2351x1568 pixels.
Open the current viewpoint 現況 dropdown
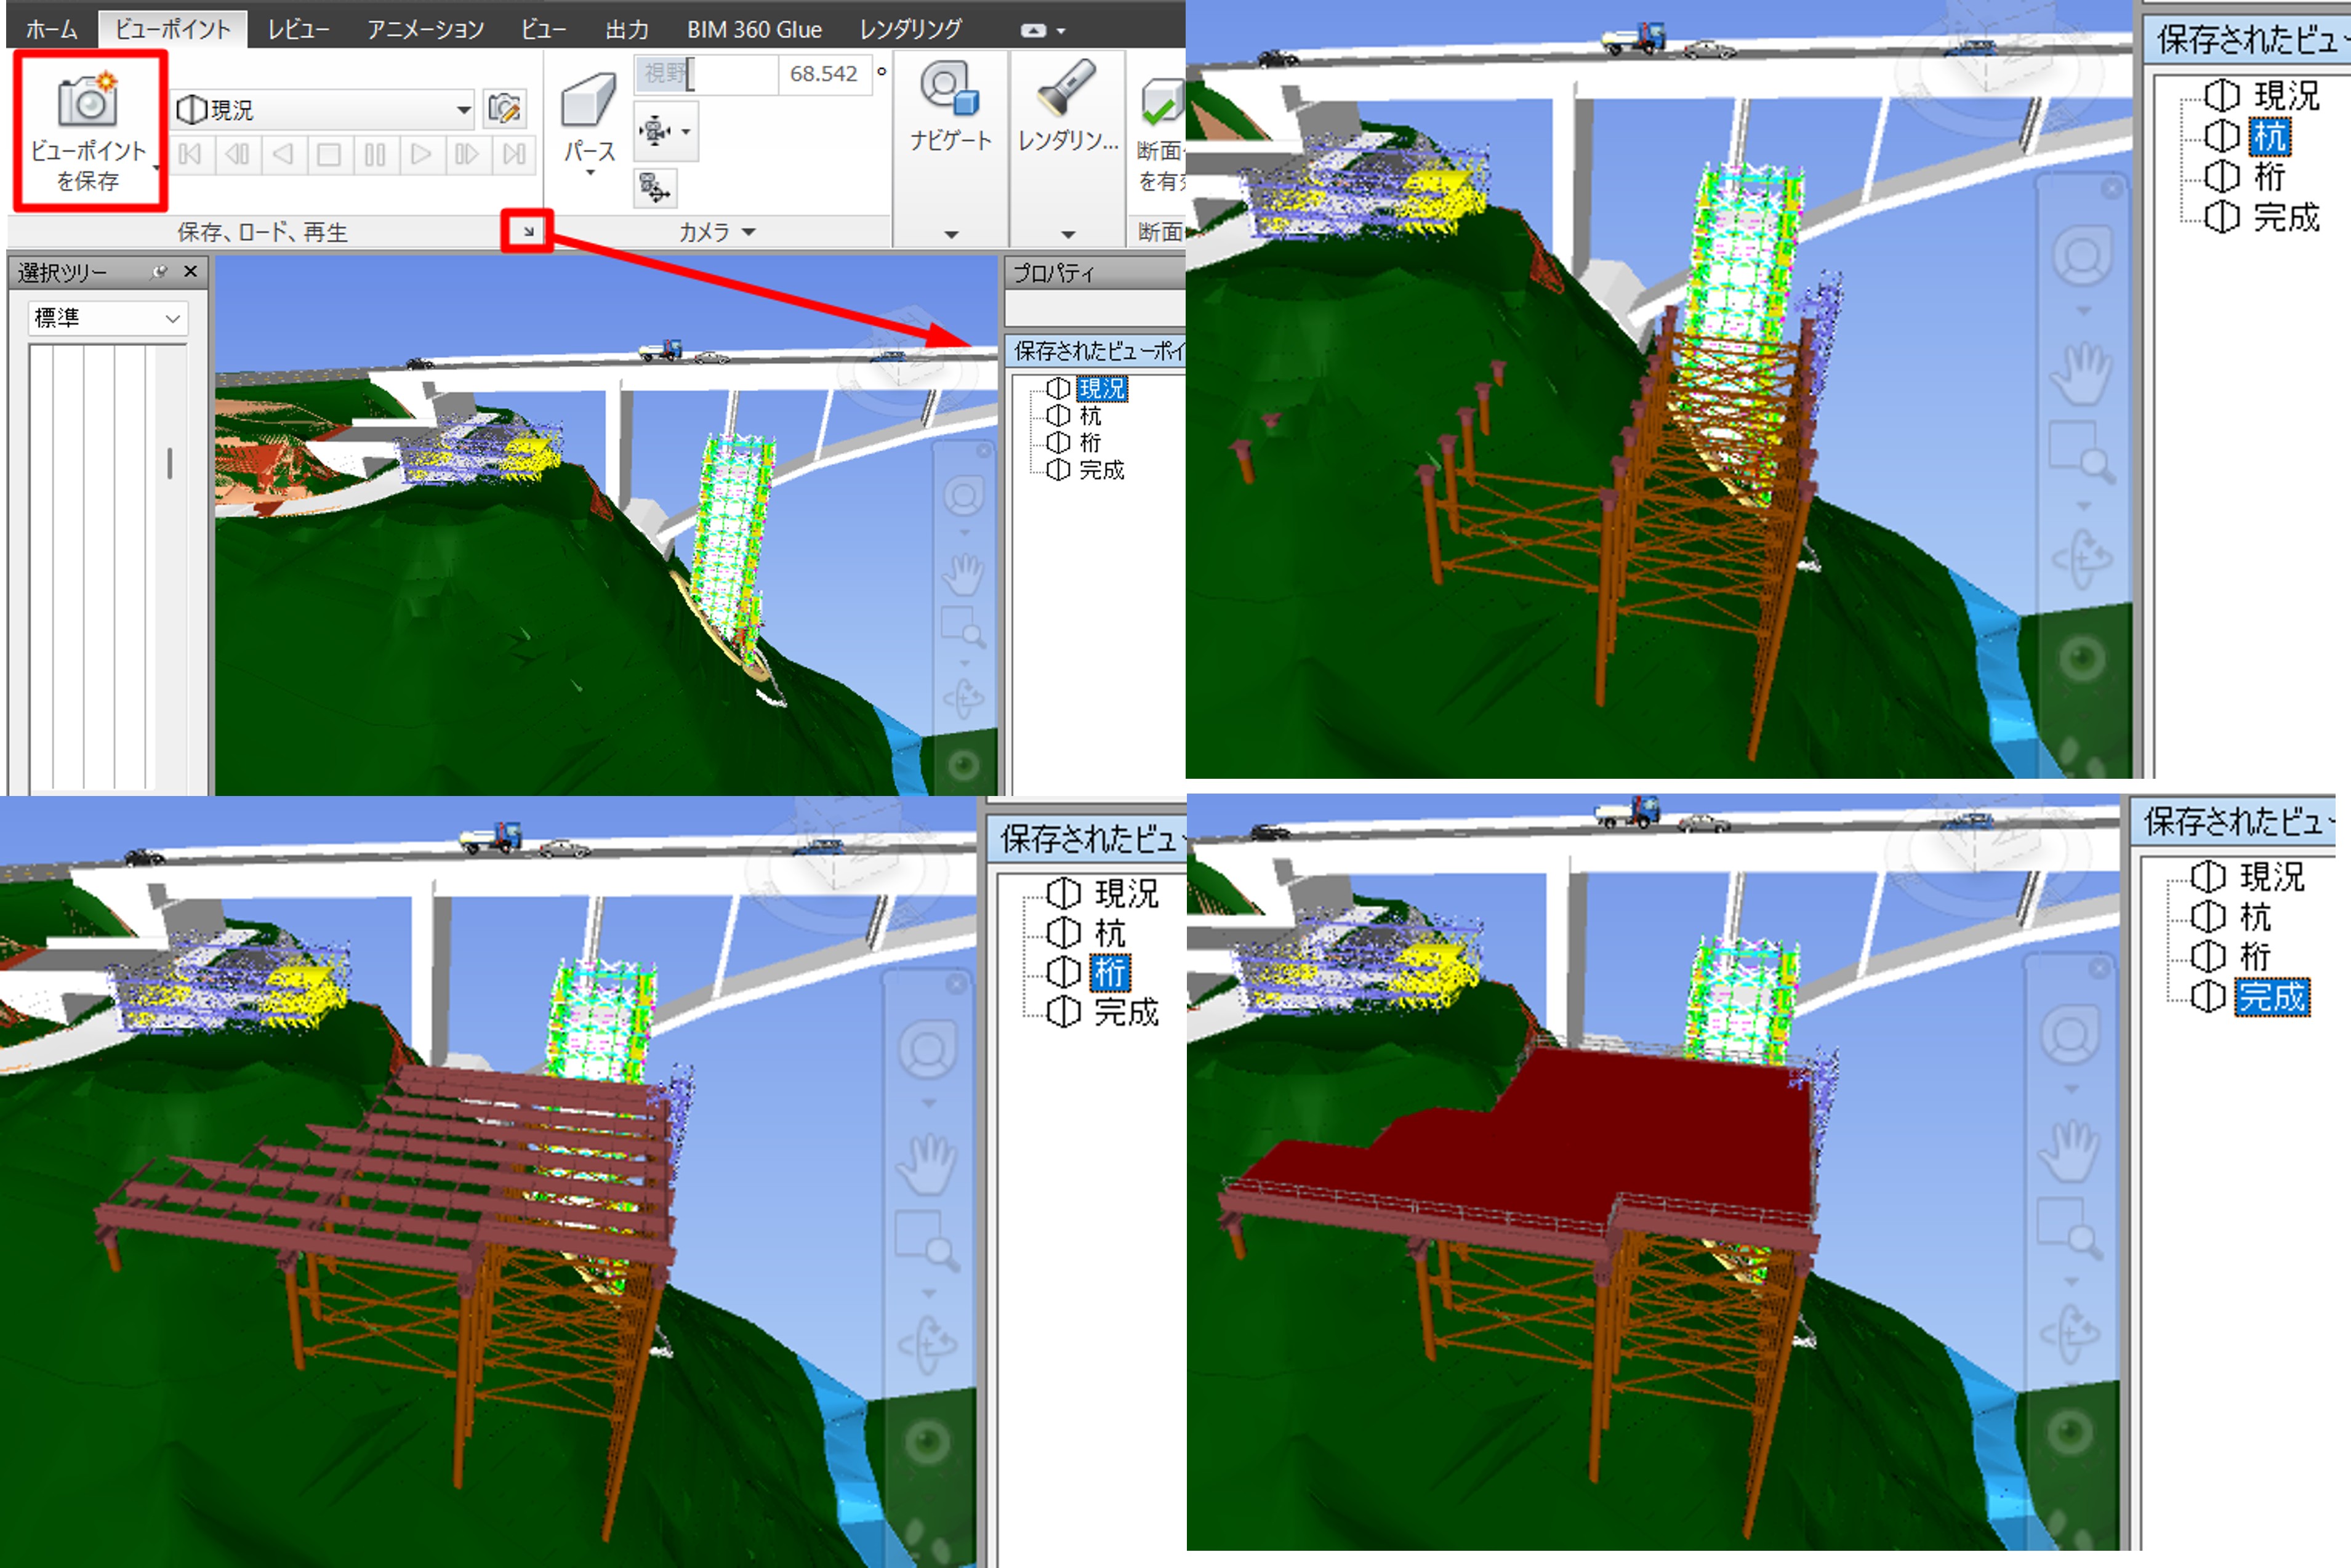(463, 109)
